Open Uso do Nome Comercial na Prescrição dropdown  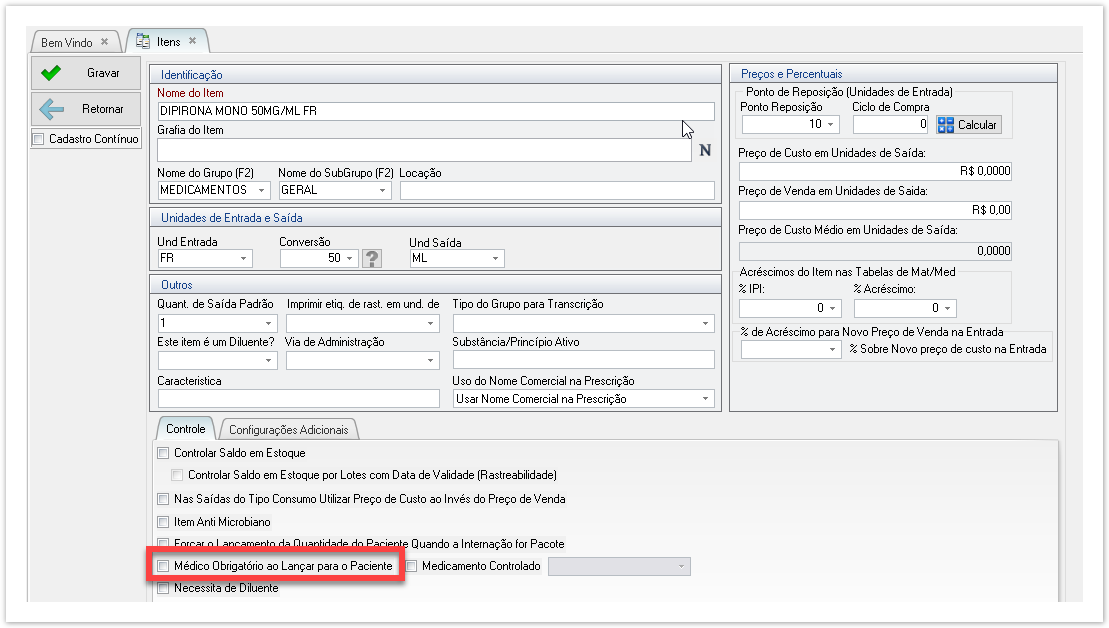[x=706, y=399]
